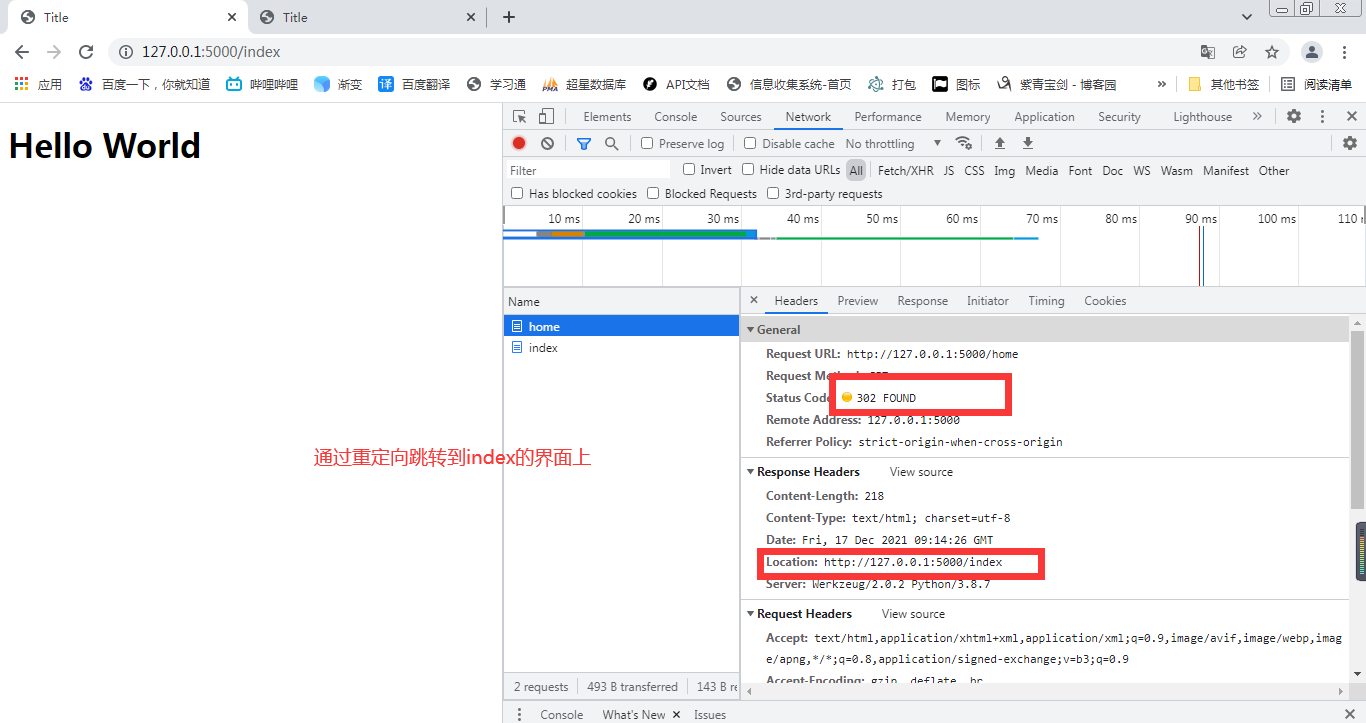Screen dimensions: 1366x723
Task: Clear the network log
Action: tap(547, 143)
